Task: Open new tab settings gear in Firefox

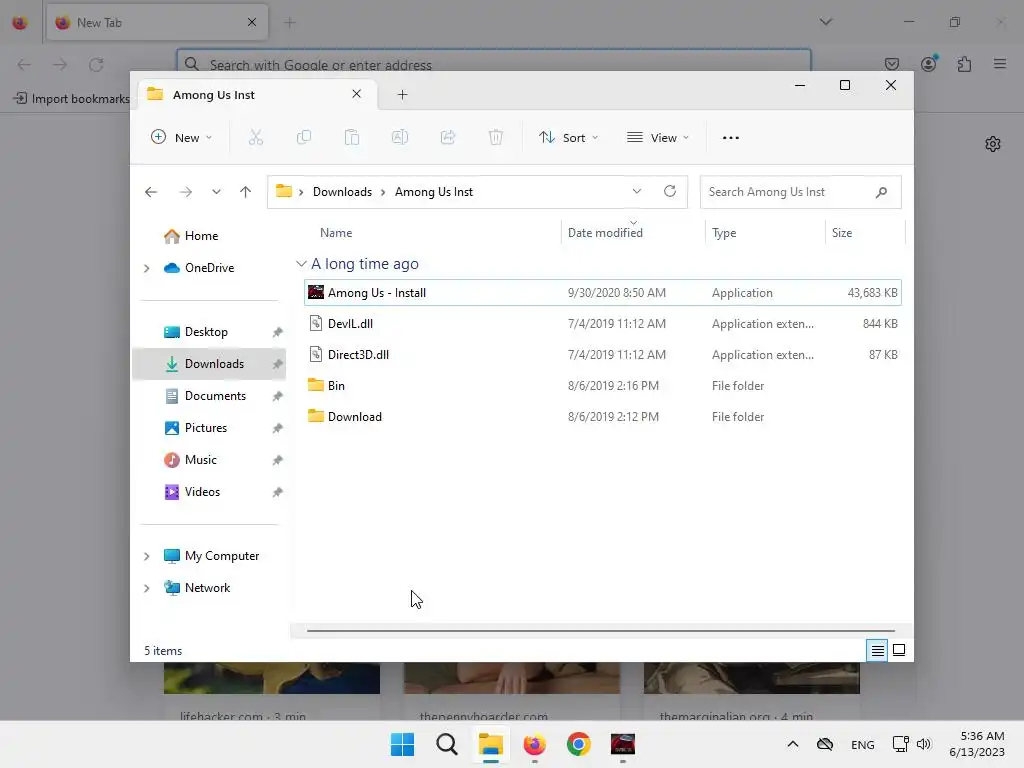Action: [993, 144]
